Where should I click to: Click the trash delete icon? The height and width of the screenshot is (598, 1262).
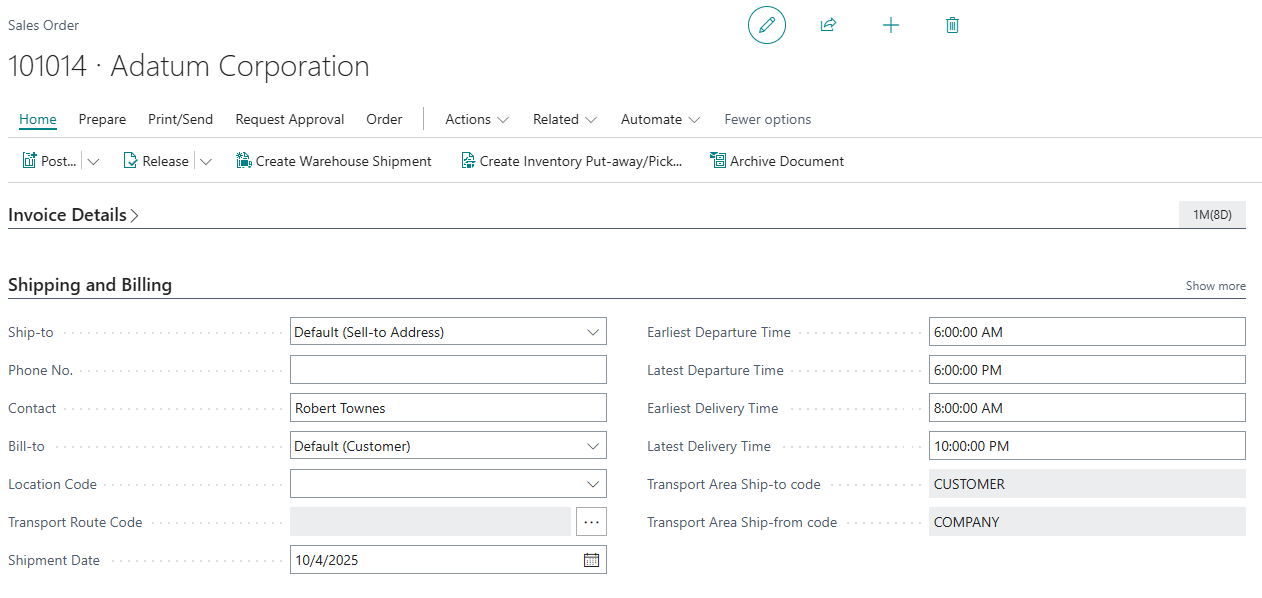(952, 25)
